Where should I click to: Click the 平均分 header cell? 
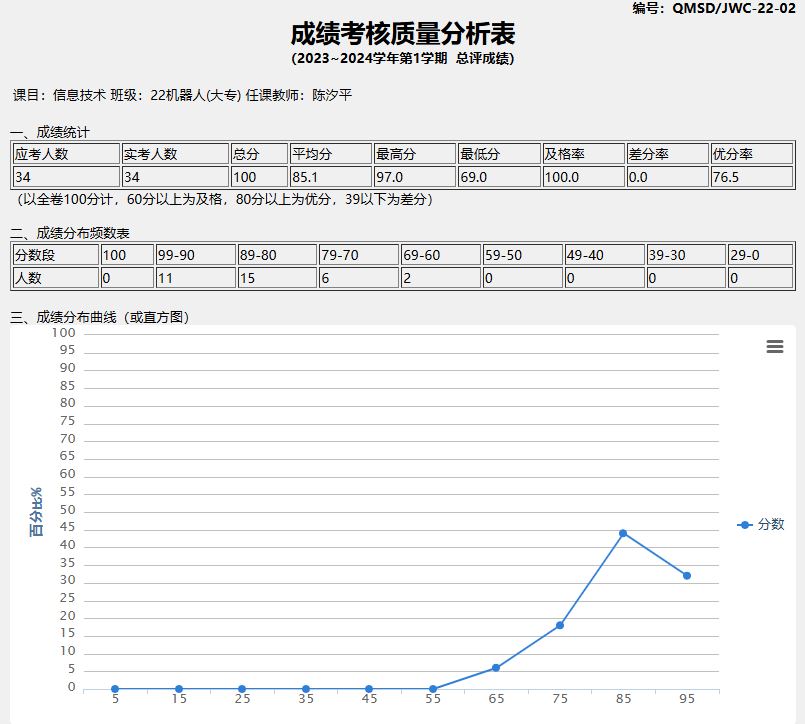click(331, 154)
